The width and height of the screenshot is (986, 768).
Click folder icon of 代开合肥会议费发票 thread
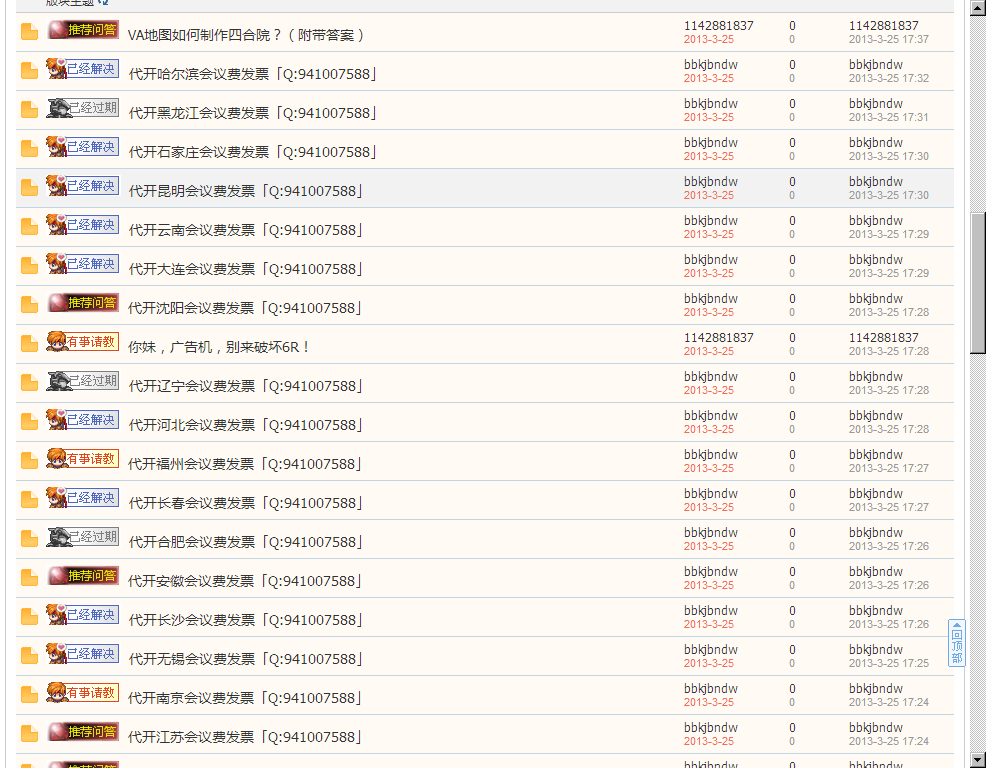[29, 538]
